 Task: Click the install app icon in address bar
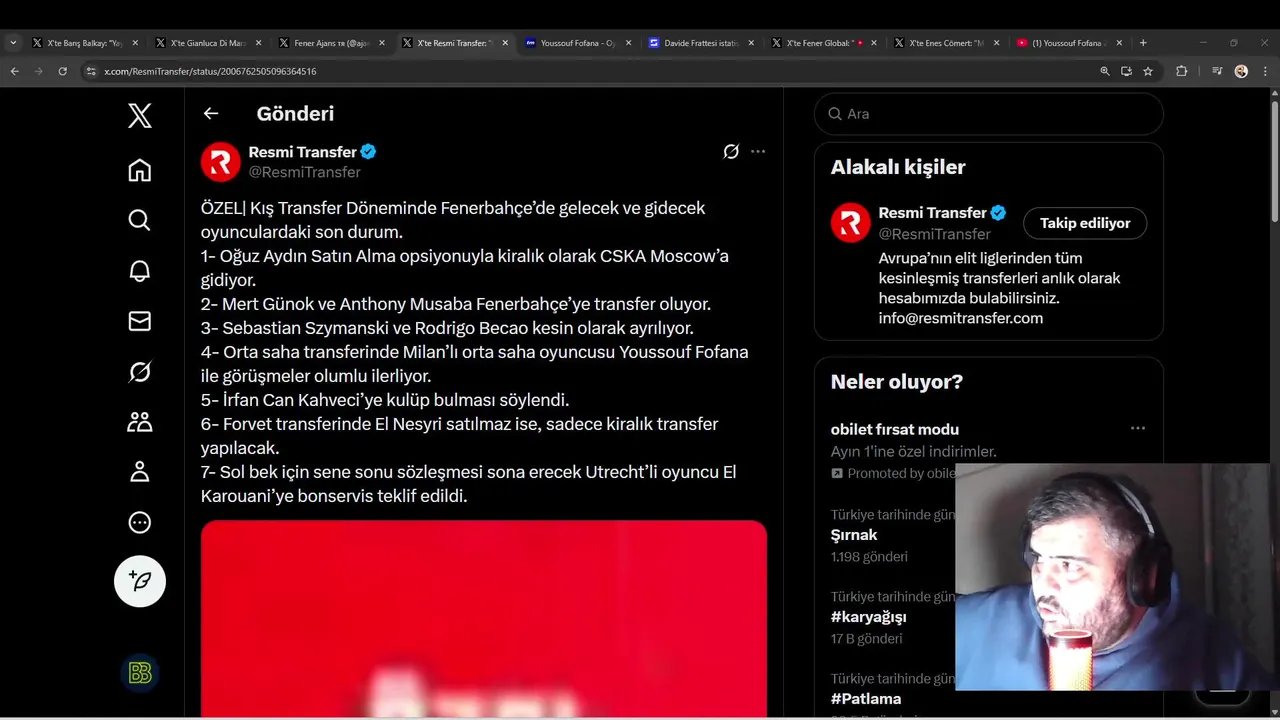click(x=1126, y=71)
